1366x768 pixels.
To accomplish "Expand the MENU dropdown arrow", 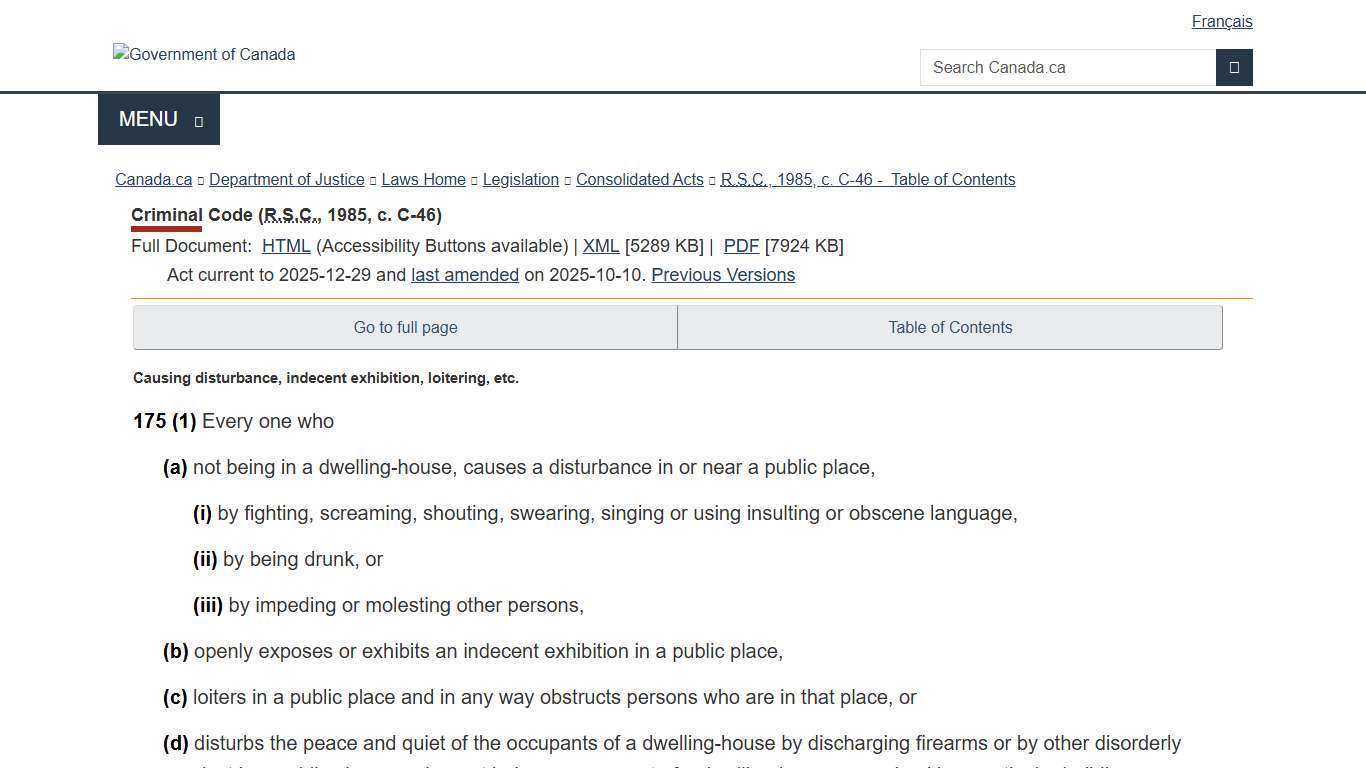I will tap(197, 120).
